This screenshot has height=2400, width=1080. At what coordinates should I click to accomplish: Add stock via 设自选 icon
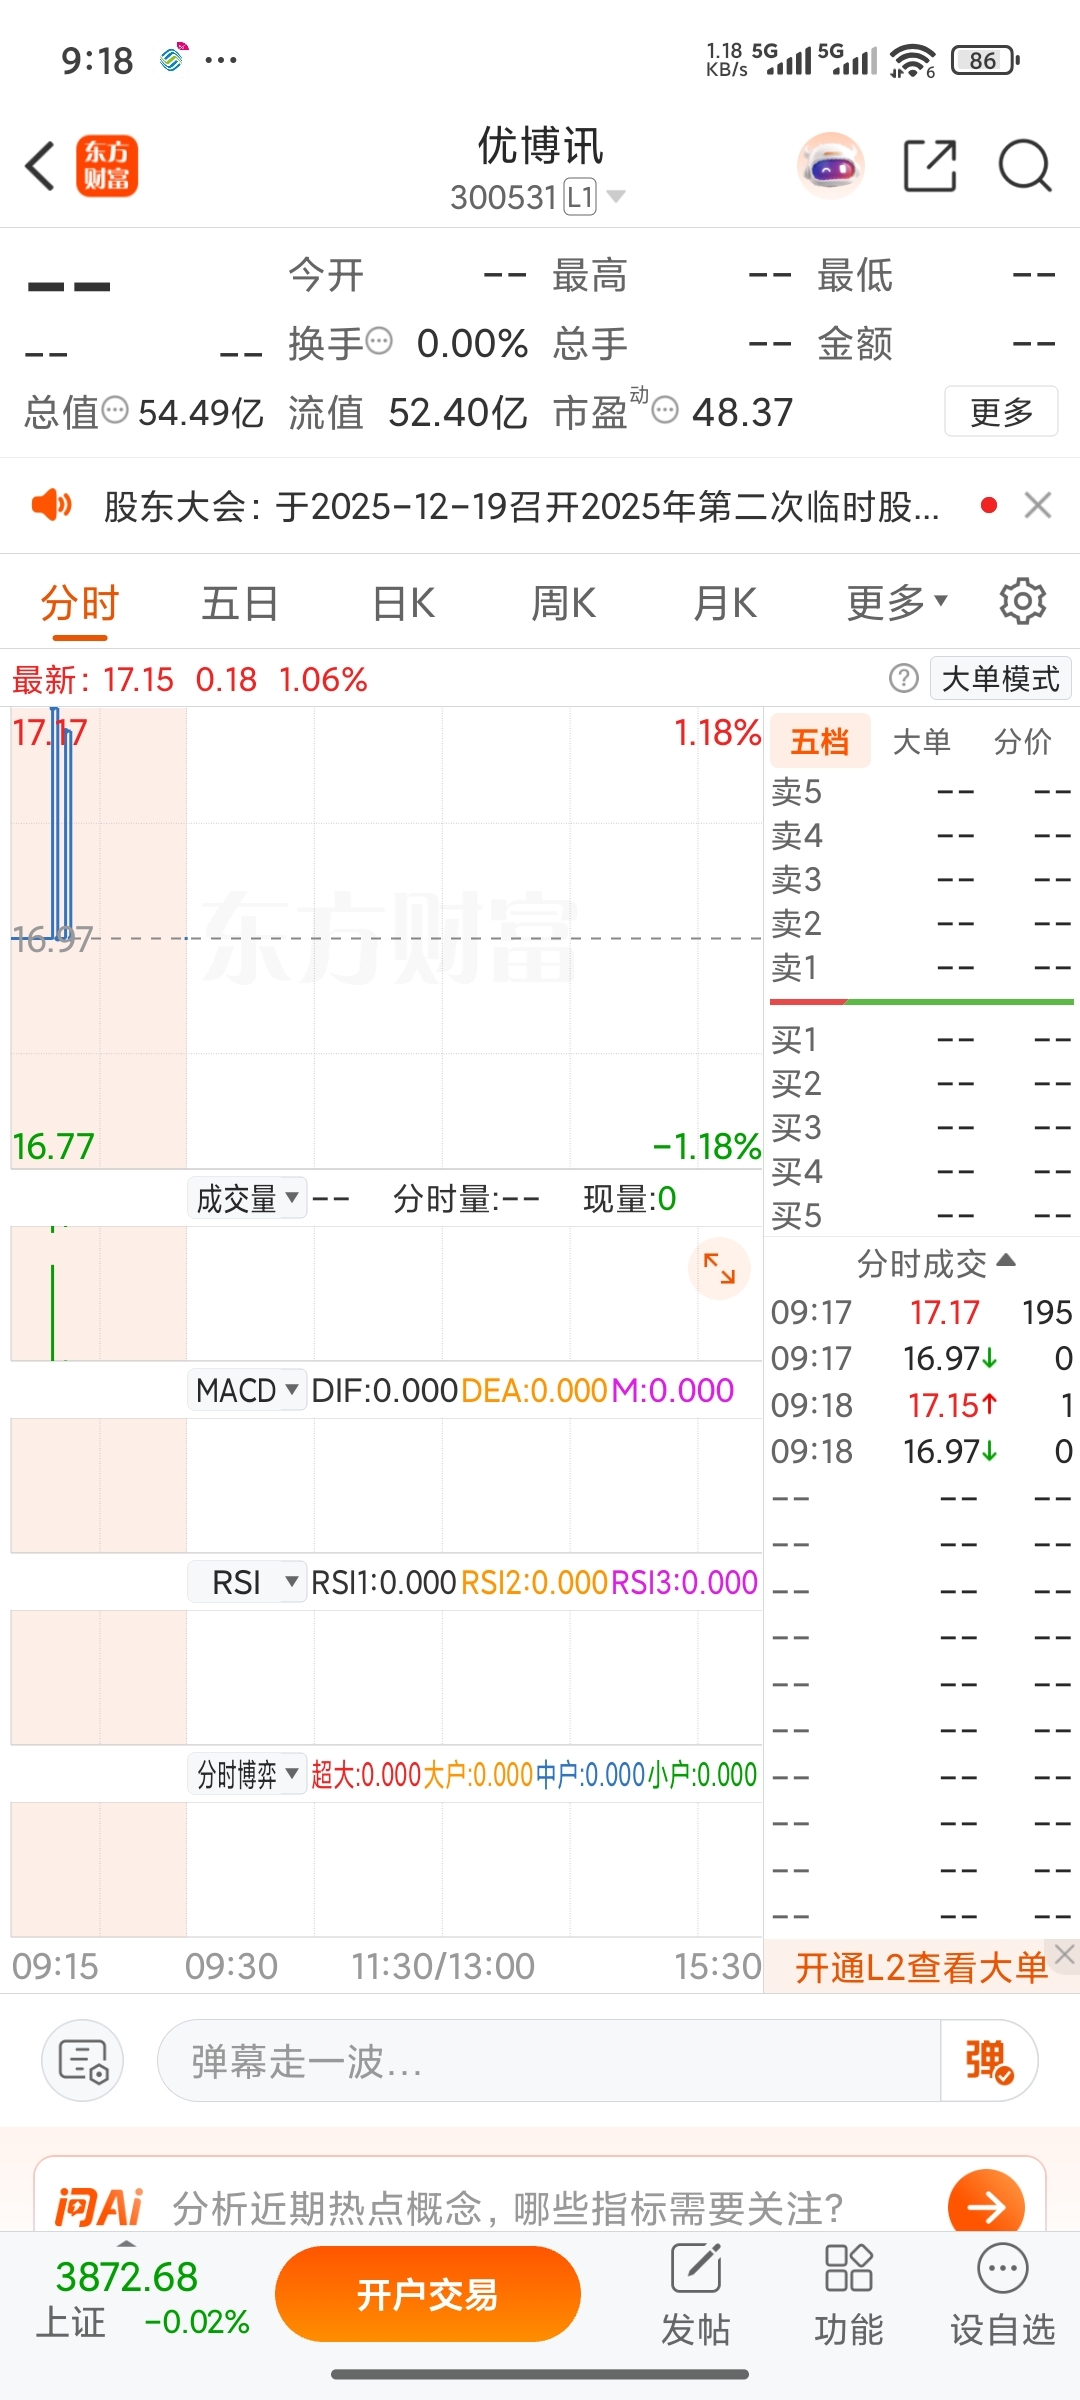[x=1002, y=2296]
